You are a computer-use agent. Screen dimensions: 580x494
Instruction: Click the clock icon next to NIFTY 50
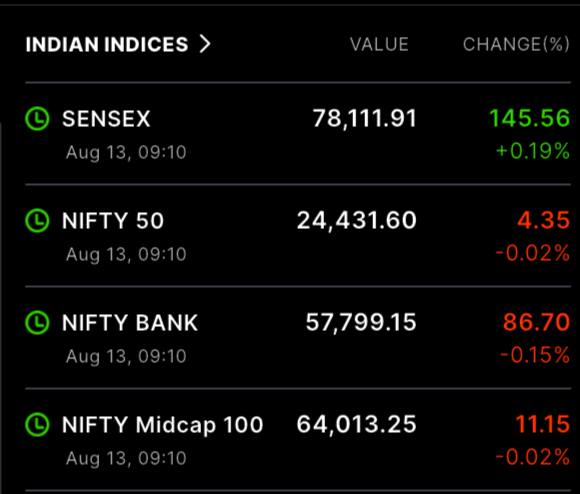[x=37, y=221]
